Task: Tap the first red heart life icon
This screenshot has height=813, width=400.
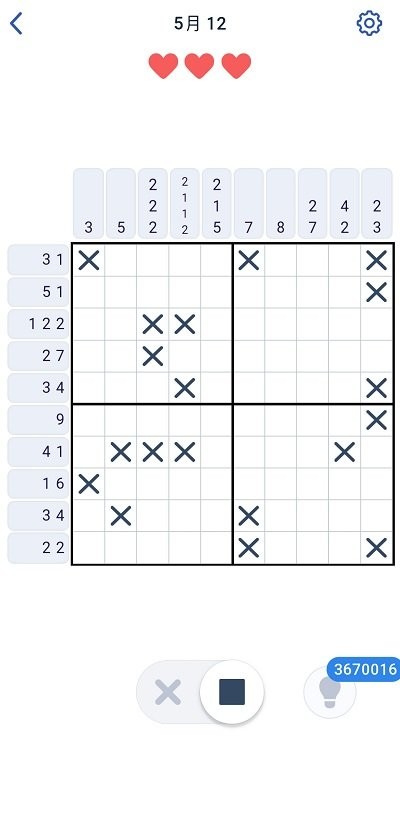Action: tap(163, 66)
